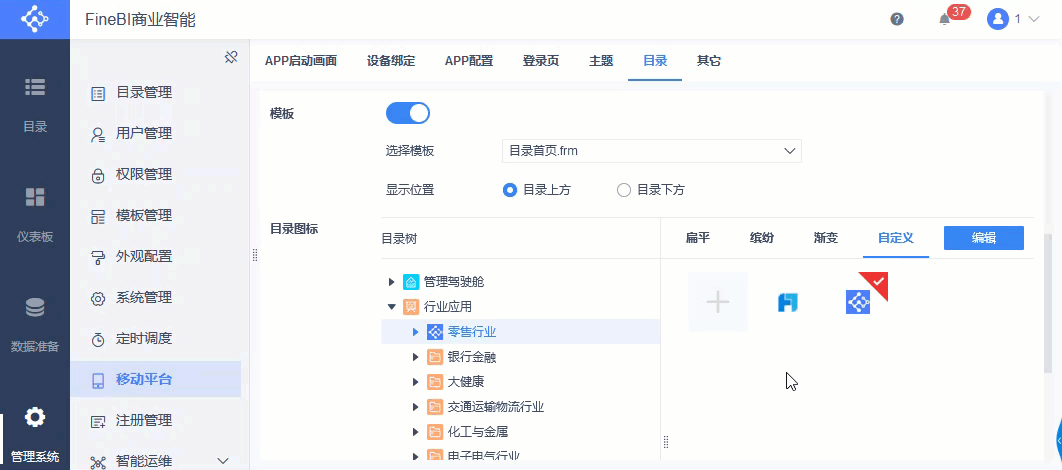Select 化工与金属 tree row text
The height and width of the screenshot is (470, 1062).
477,432
